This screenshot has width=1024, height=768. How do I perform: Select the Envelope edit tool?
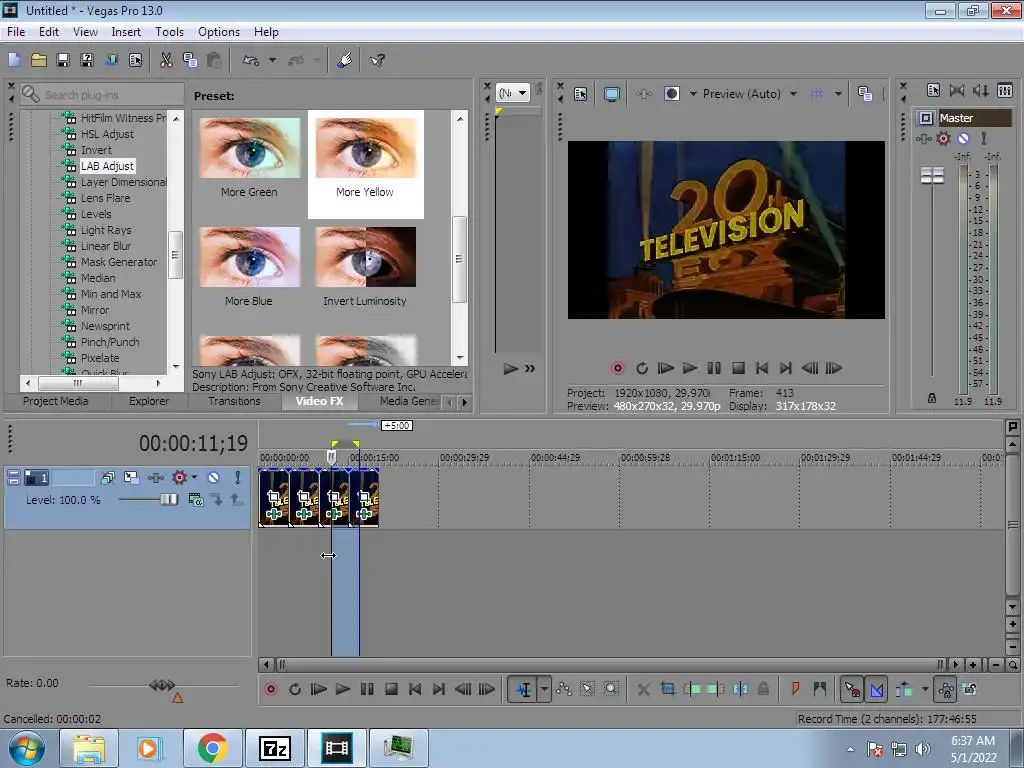pos(564,689)
